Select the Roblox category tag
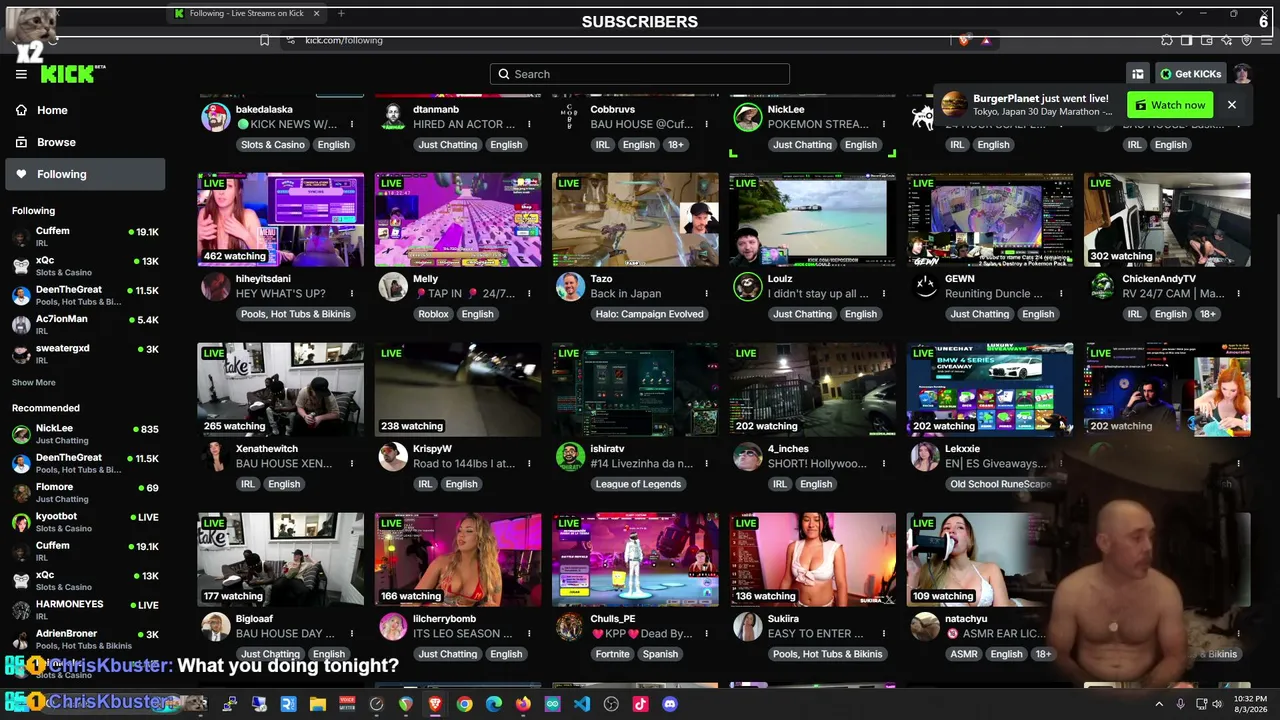Viewport: 1280px width, 720px height. coord(433,314)
